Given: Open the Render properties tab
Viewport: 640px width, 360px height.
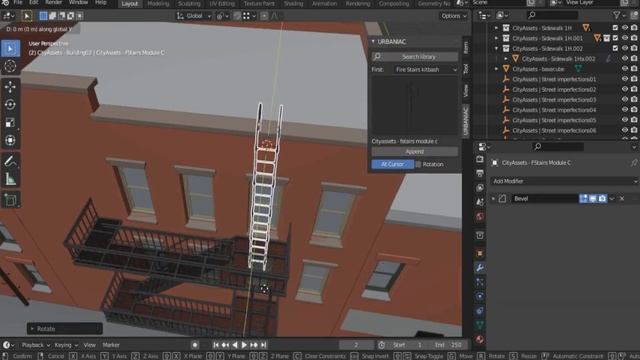Looking at the screenshot, I should click(x=480, y=159).
